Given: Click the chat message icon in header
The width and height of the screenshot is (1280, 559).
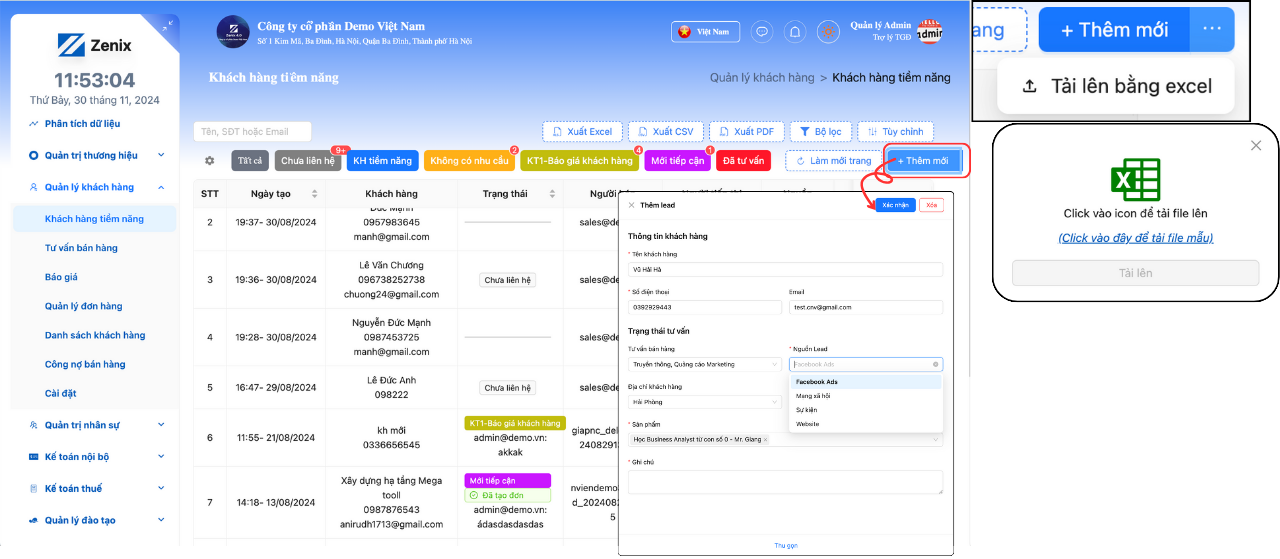Looking at the screenshot, I should pyautogui.click(x=762, y=32).
